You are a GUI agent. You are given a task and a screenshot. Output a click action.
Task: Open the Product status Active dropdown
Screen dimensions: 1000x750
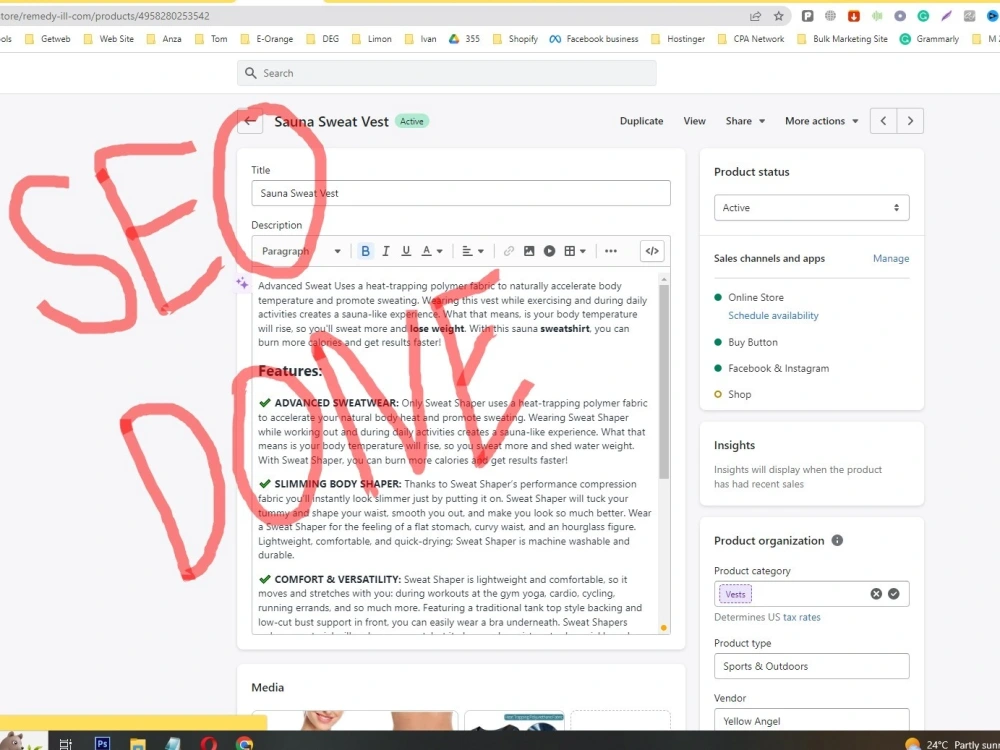pyautogui.click(x=811, y=208)
